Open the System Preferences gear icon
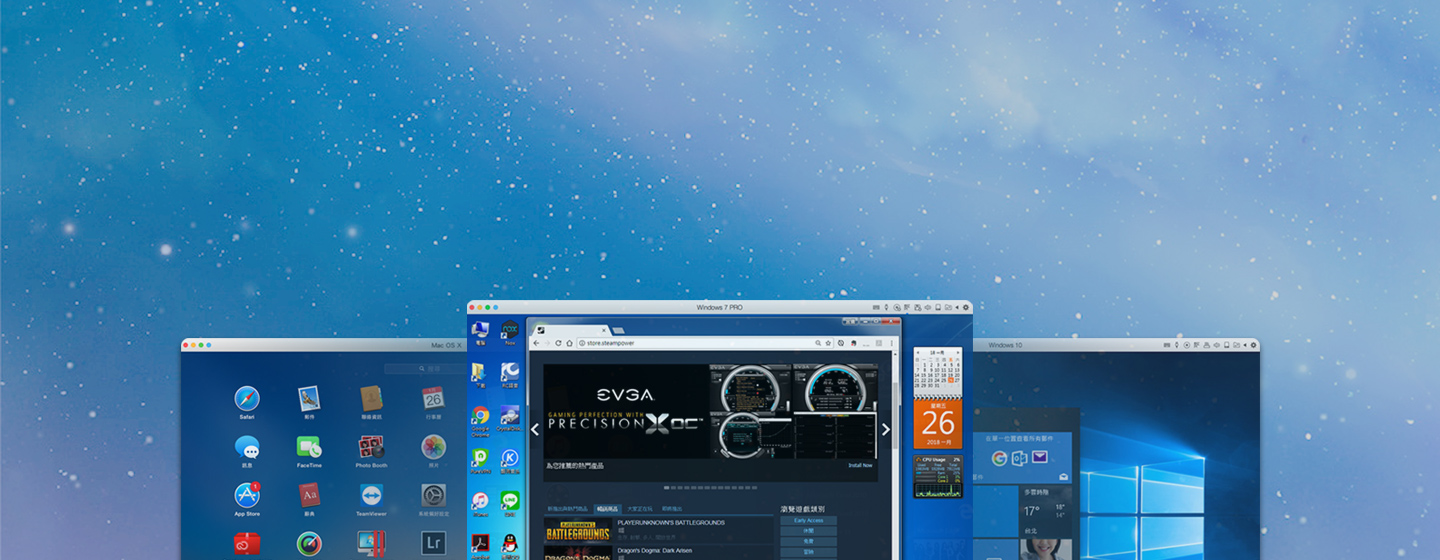 coord(433,495)
